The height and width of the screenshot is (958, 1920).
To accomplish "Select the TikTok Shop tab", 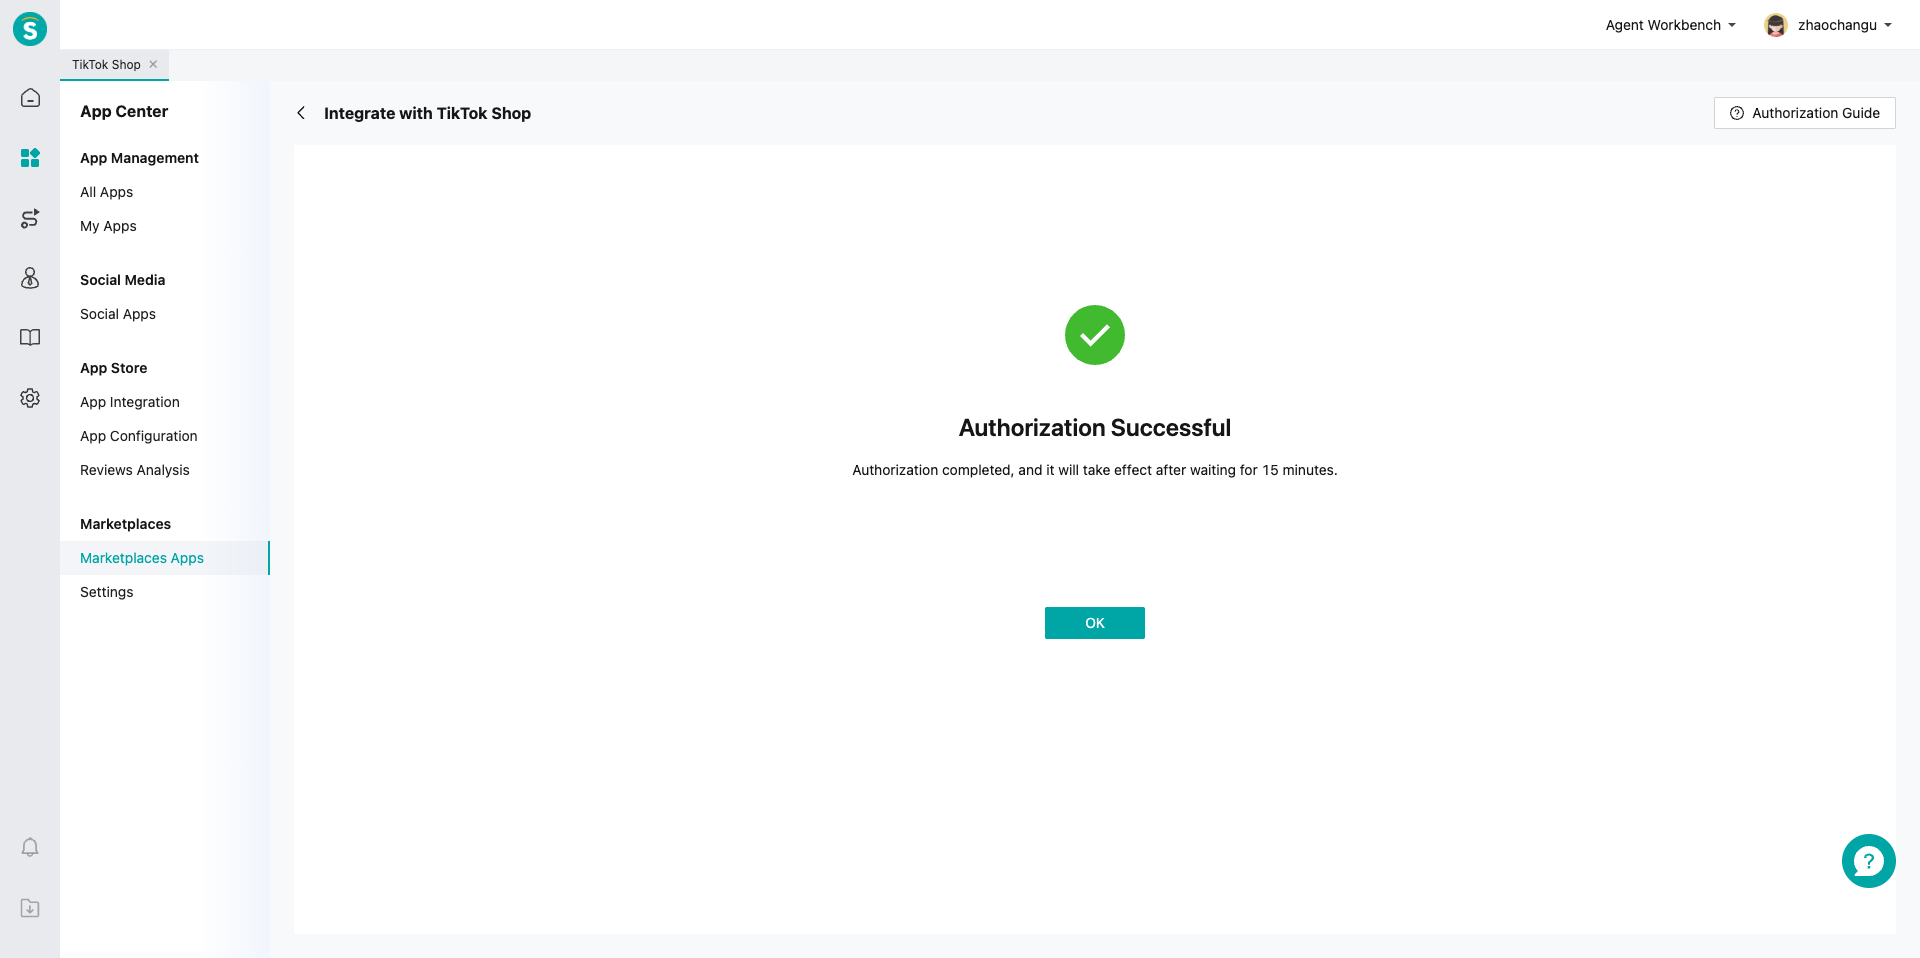I will (106, 65).
